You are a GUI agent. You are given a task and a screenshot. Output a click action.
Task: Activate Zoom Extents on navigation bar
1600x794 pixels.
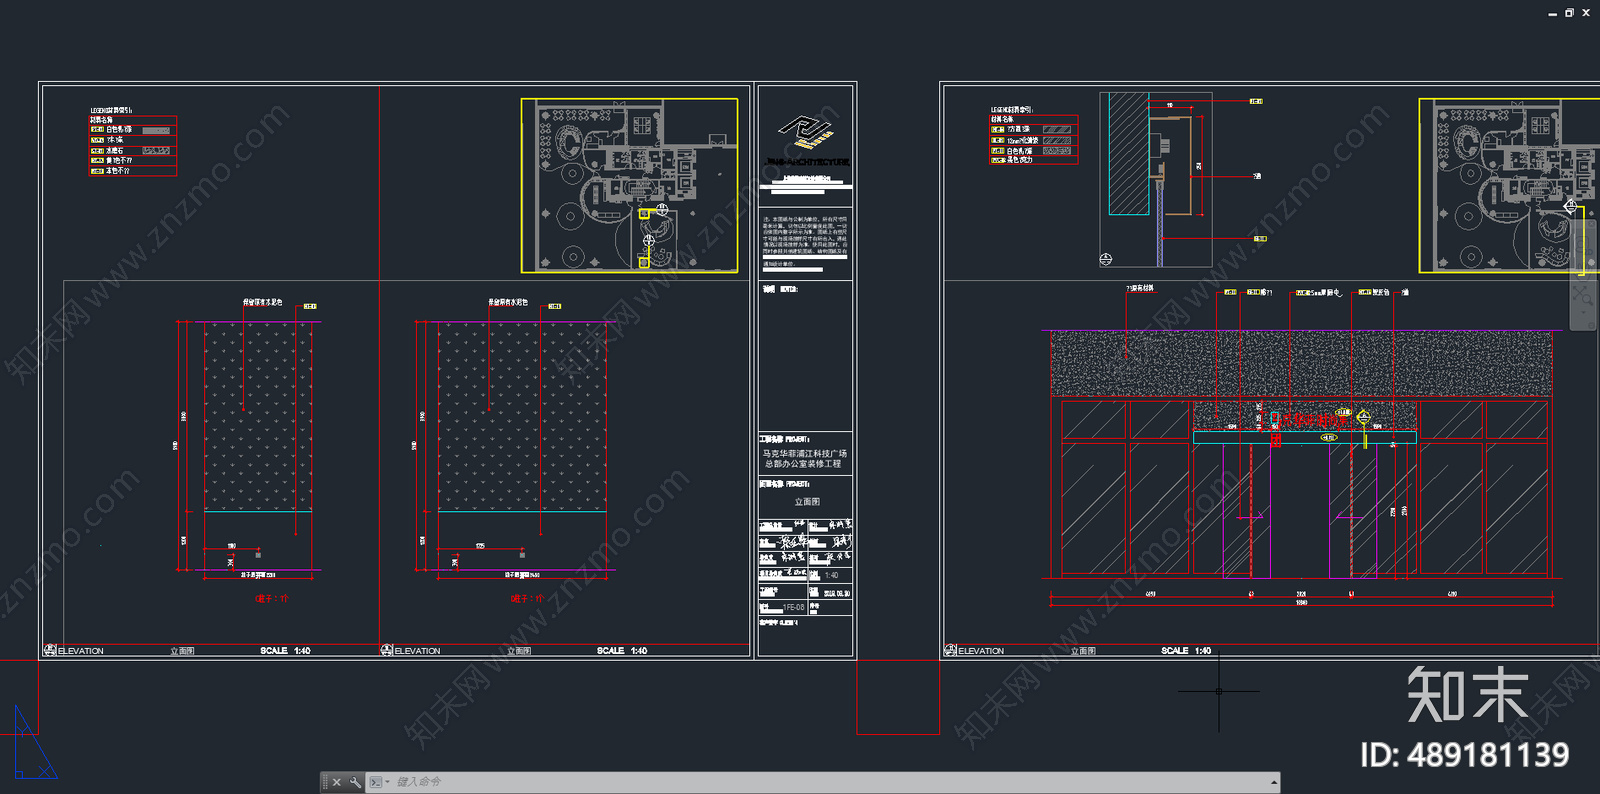pos(1583,294)
